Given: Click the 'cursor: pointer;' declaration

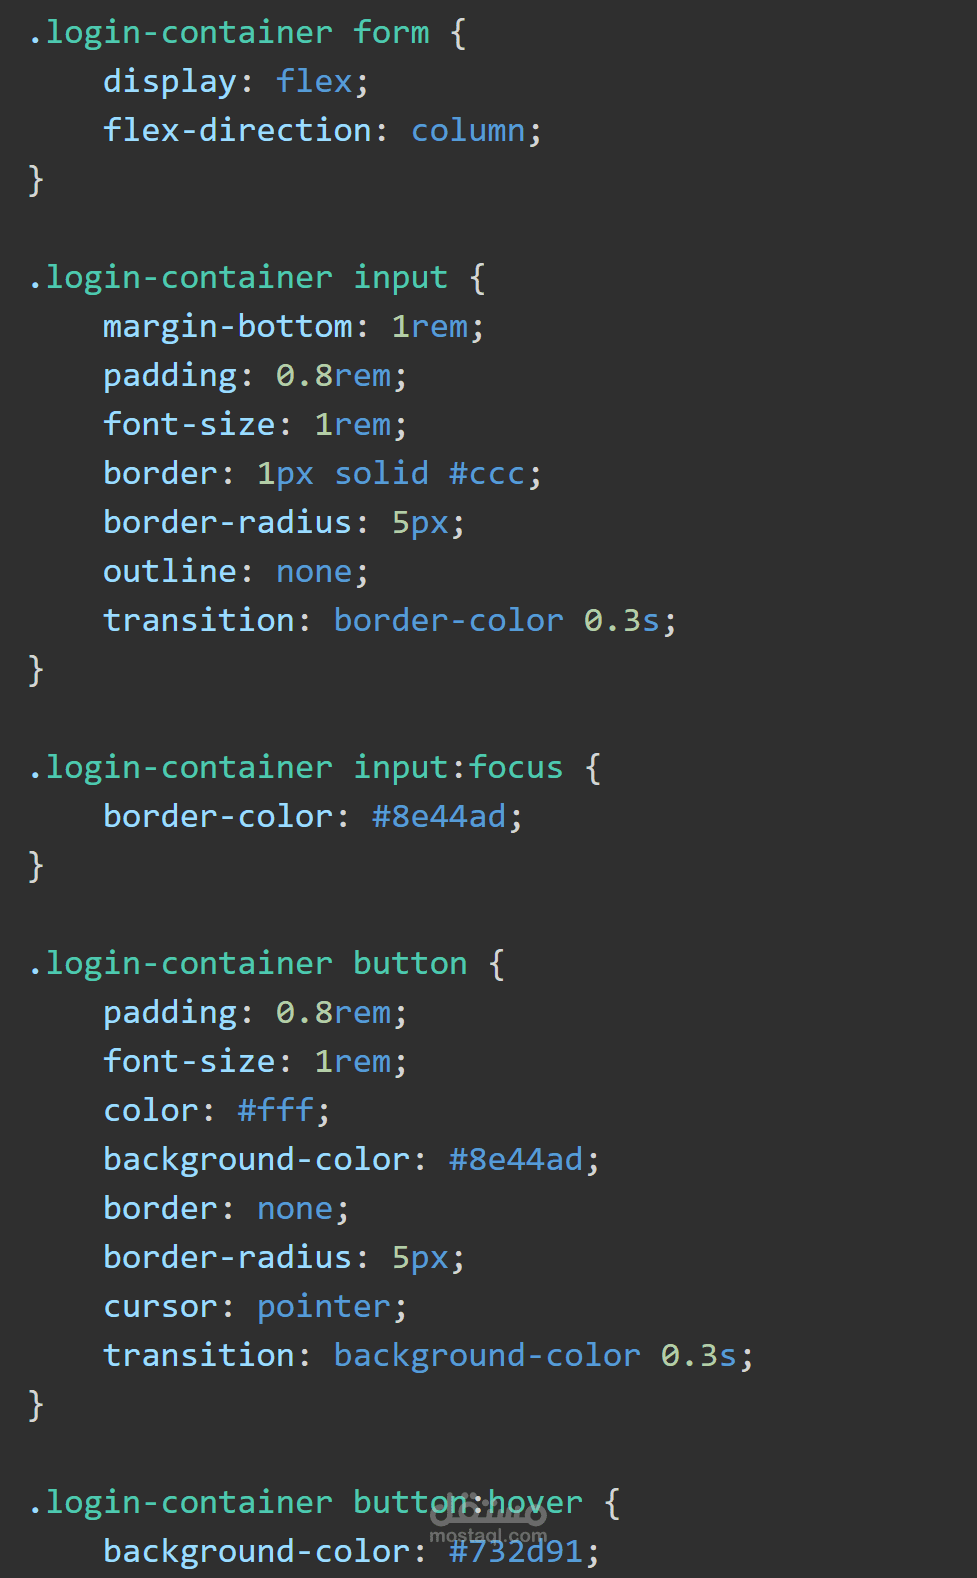Looking at the screenshot, I should coord(255,1307).
